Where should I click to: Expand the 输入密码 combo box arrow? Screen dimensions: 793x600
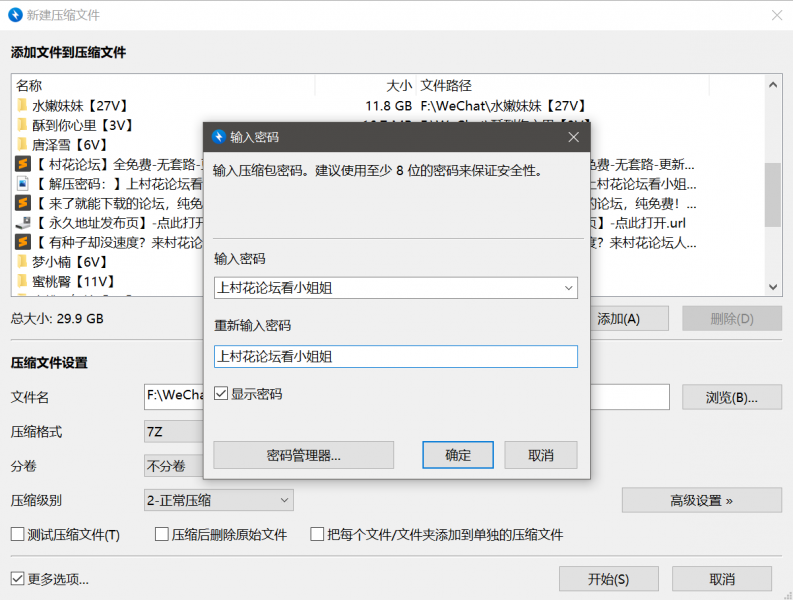[568, 288]
